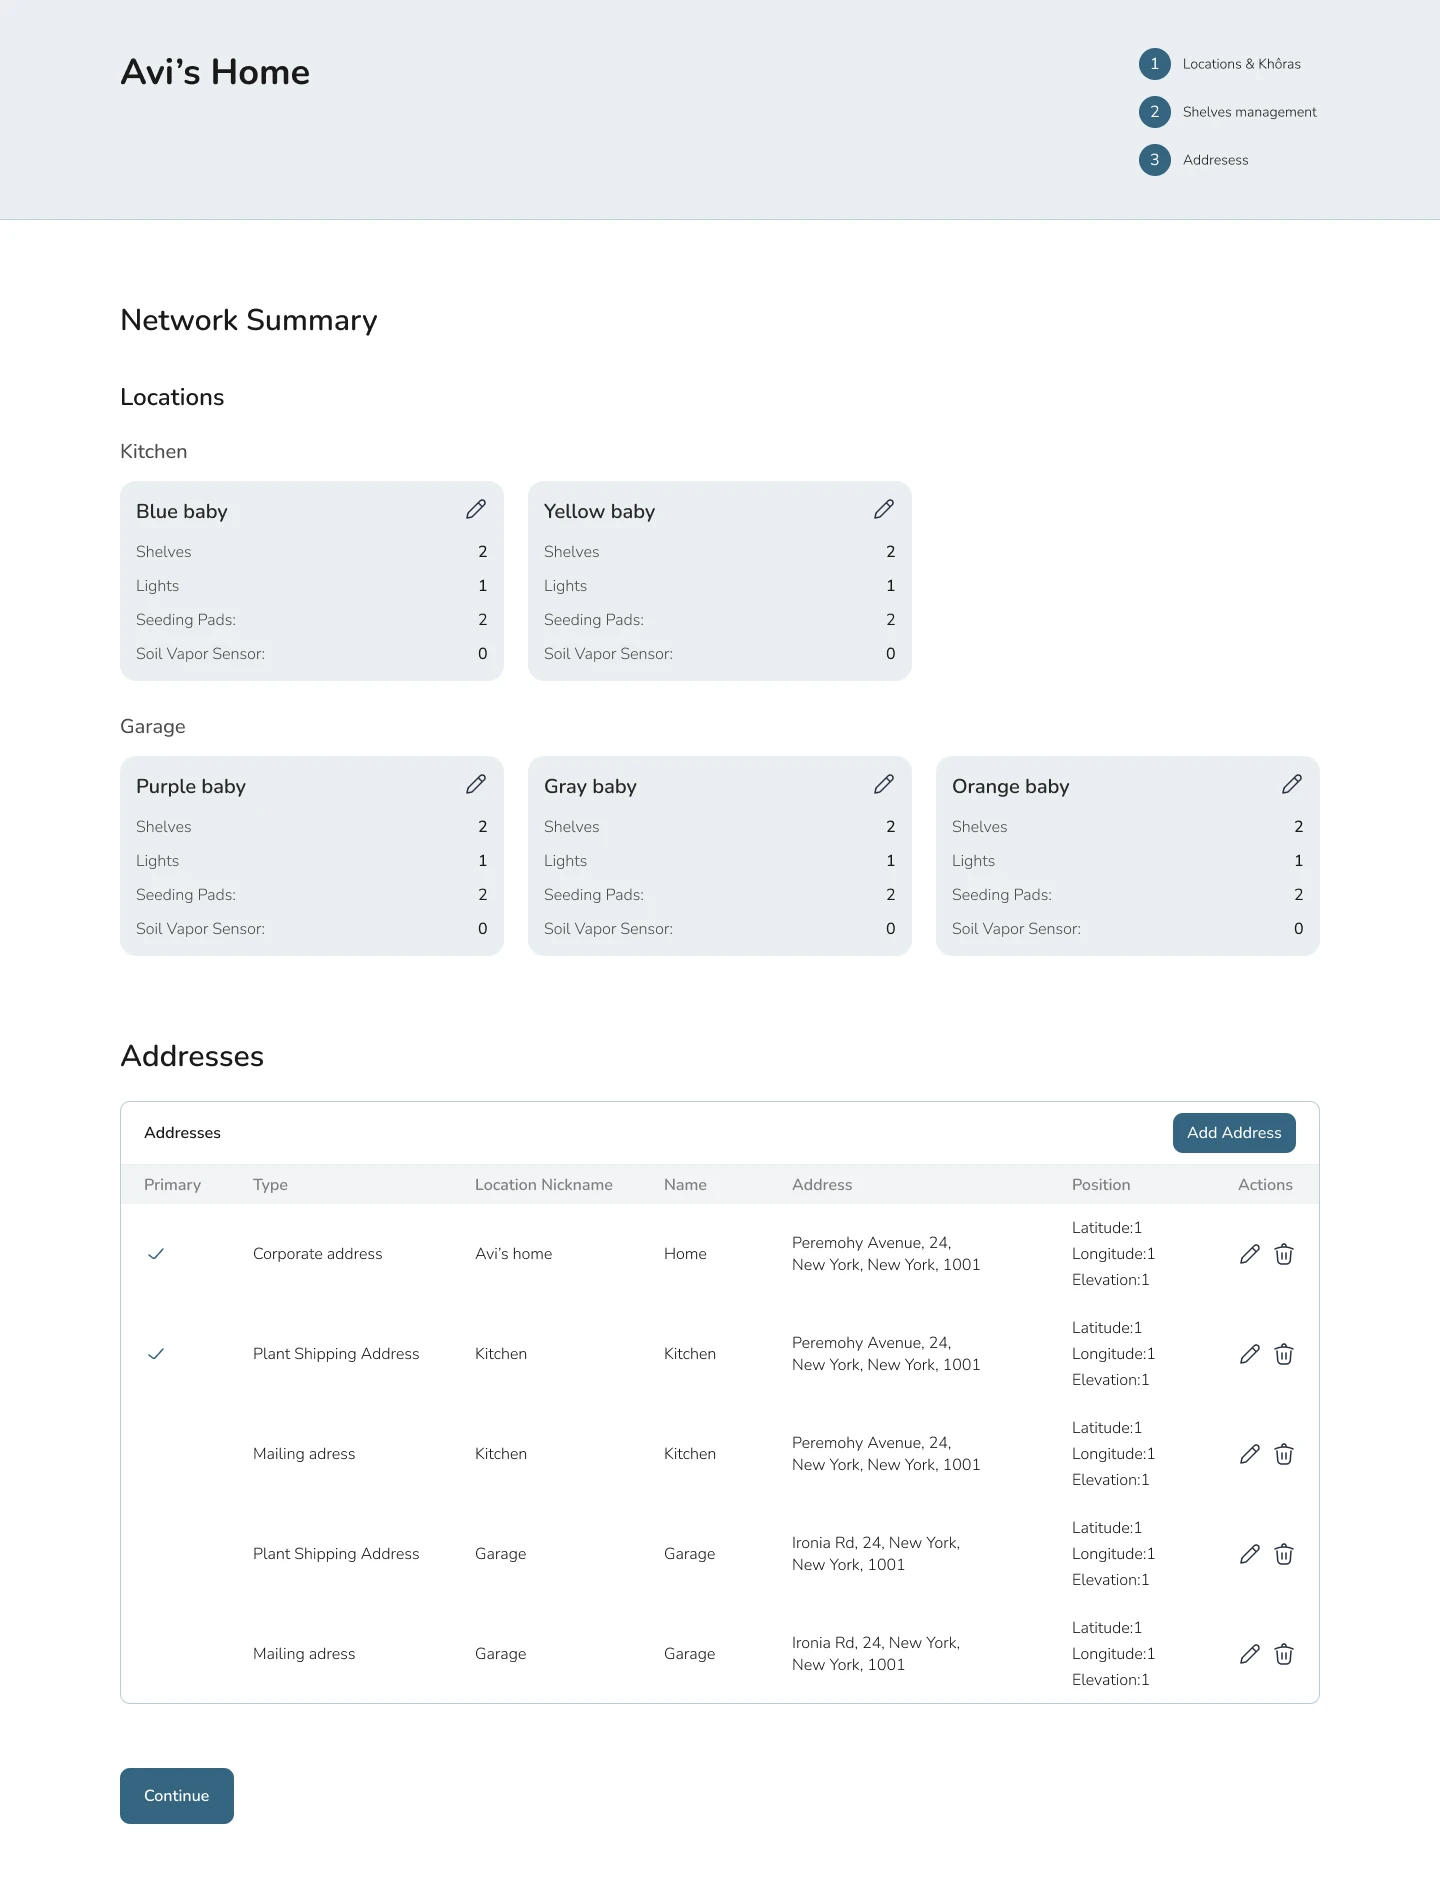Edit the Corporate address row
Image resolution: width=1440 pixels, height=1904 pixels.
(x=1250, y=1254)
